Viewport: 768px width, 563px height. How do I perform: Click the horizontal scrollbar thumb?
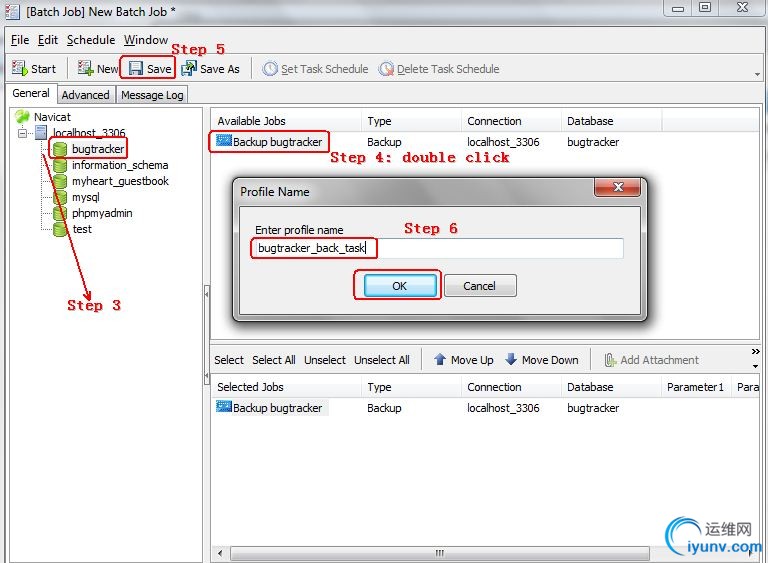coord(440,553)
